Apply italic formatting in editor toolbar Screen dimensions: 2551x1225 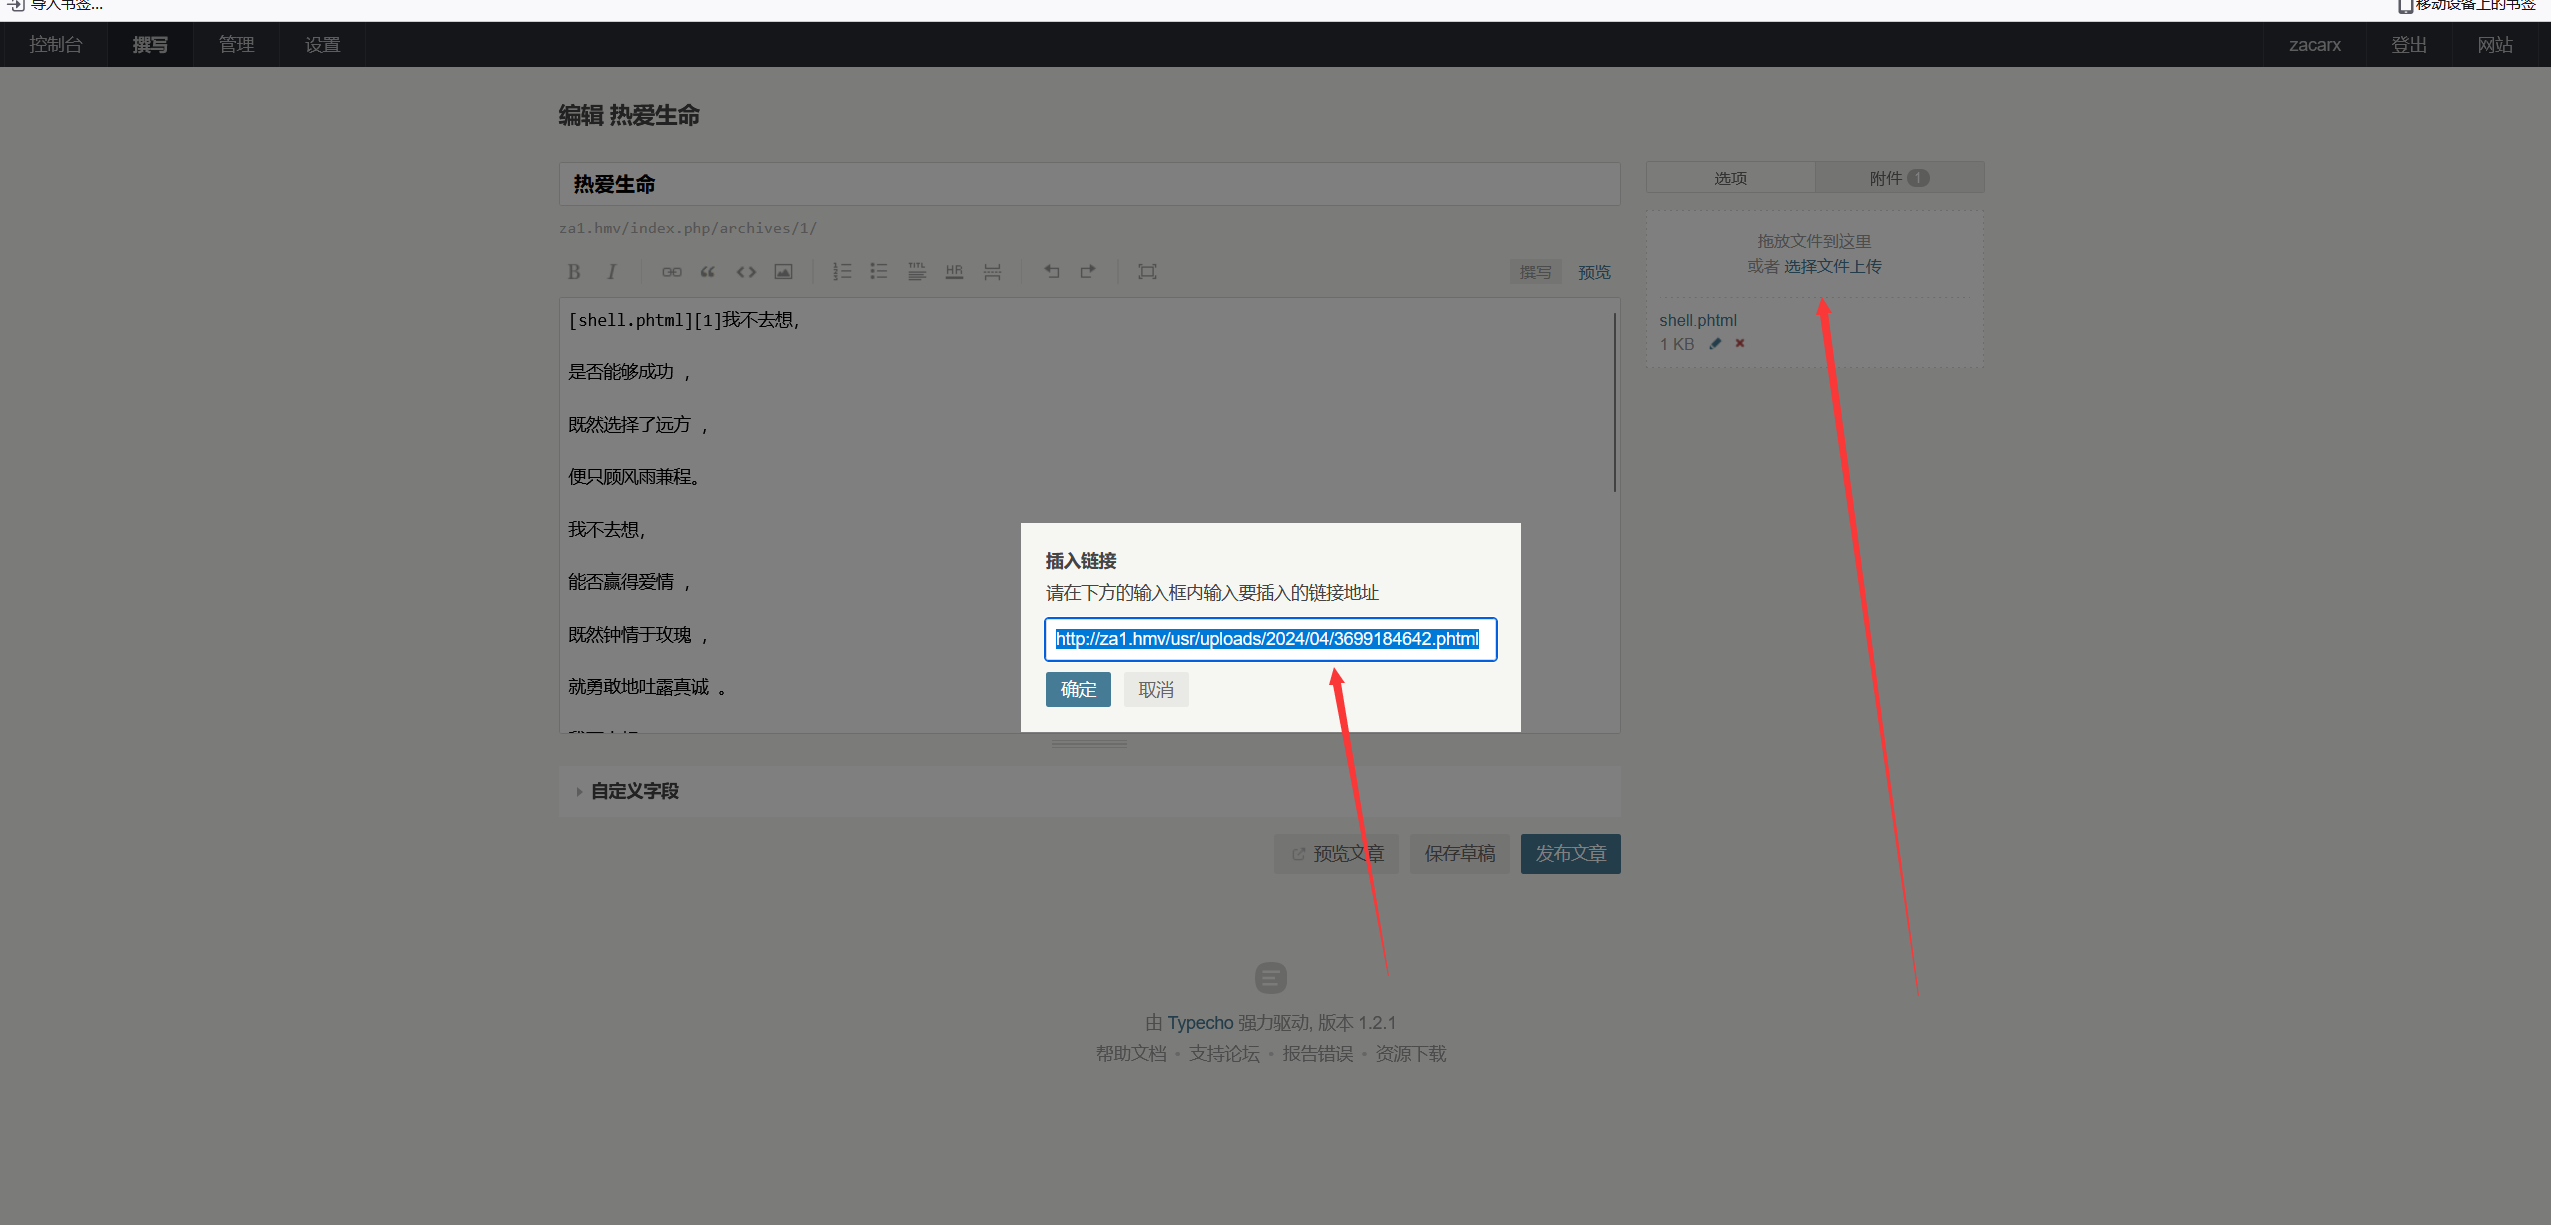point(611,272)
